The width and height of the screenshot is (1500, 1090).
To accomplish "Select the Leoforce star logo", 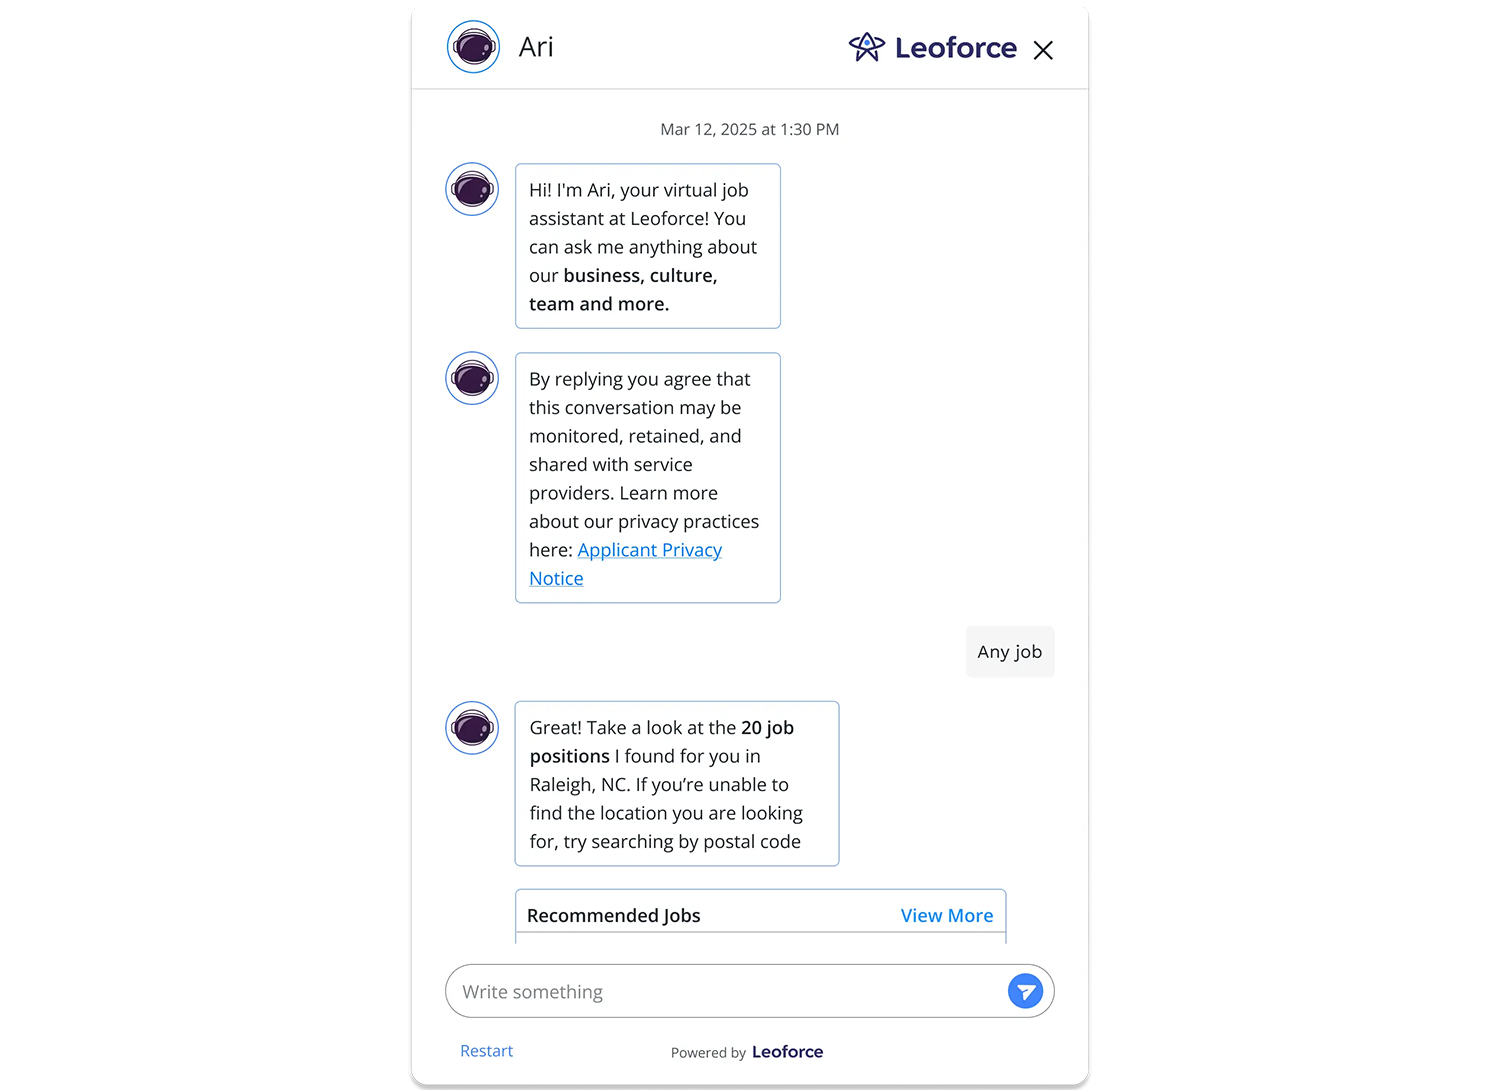I will (x=866, y=47).
